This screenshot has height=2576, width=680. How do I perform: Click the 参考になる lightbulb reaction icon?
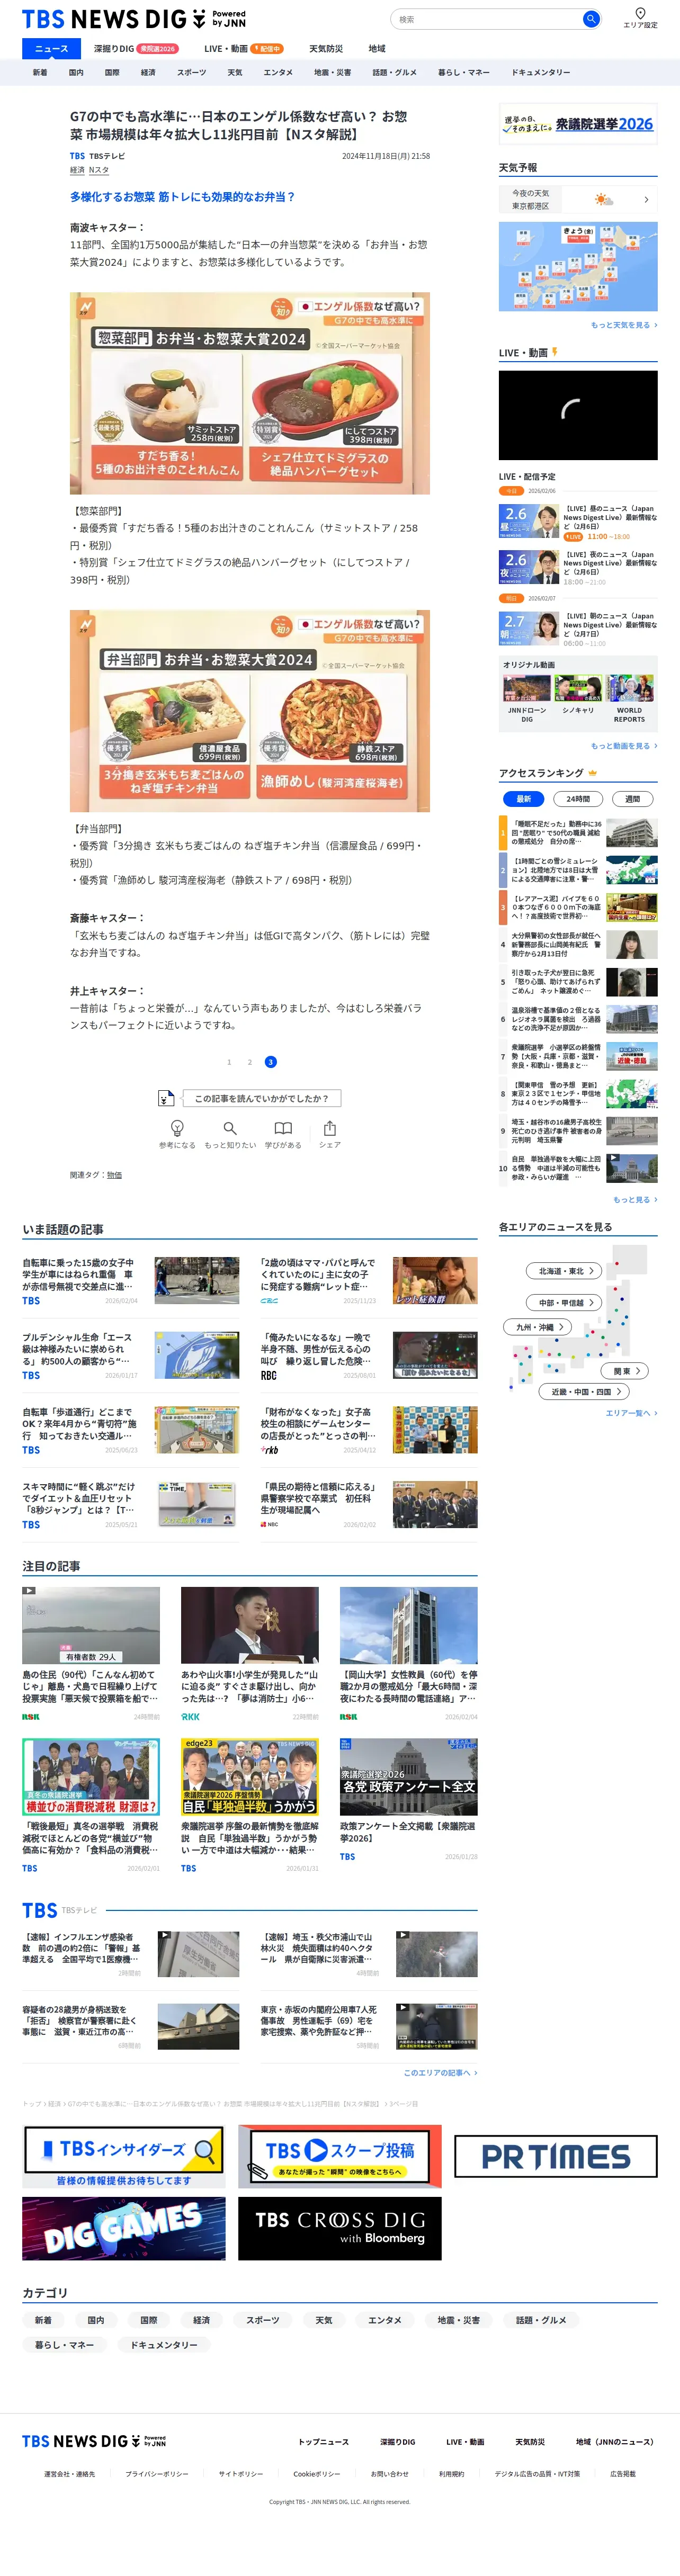point(177,1128)
